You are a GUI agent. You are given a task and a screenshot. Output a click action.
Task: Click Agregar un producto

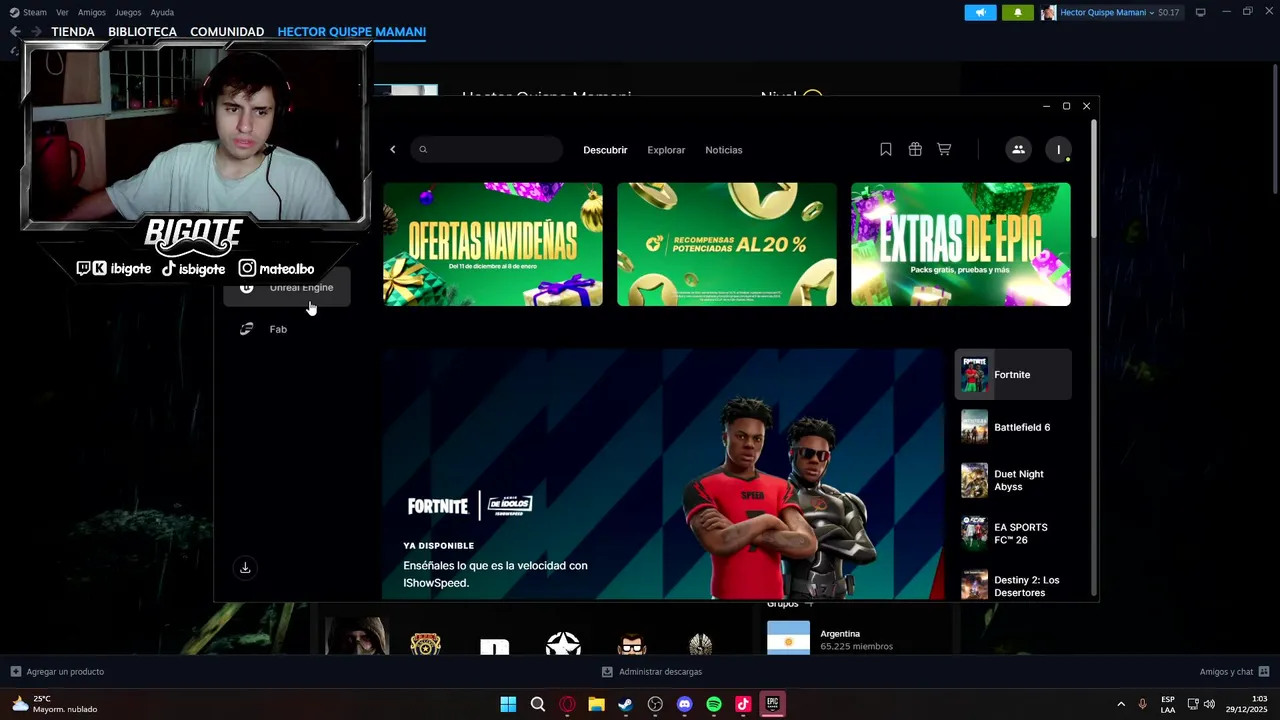coord(57,672)
